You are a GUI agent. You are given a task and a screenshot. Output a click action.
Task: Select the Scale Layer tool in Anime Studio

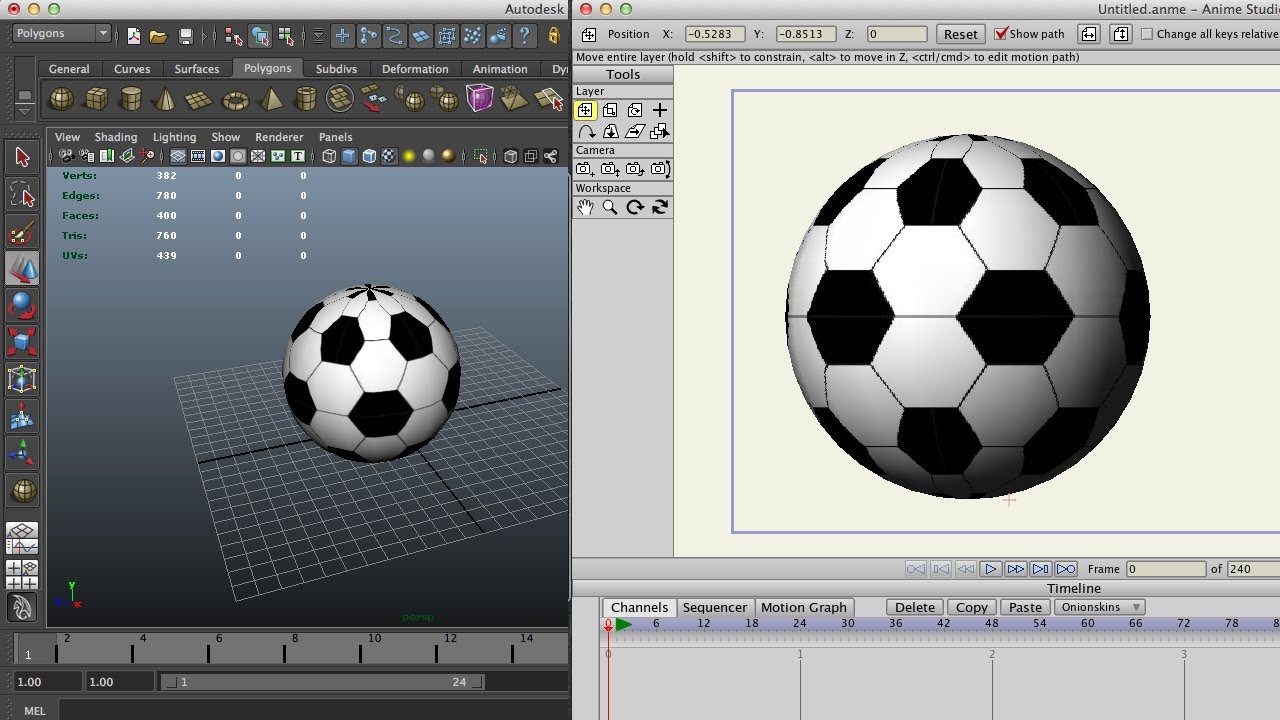tap(610, 110)
